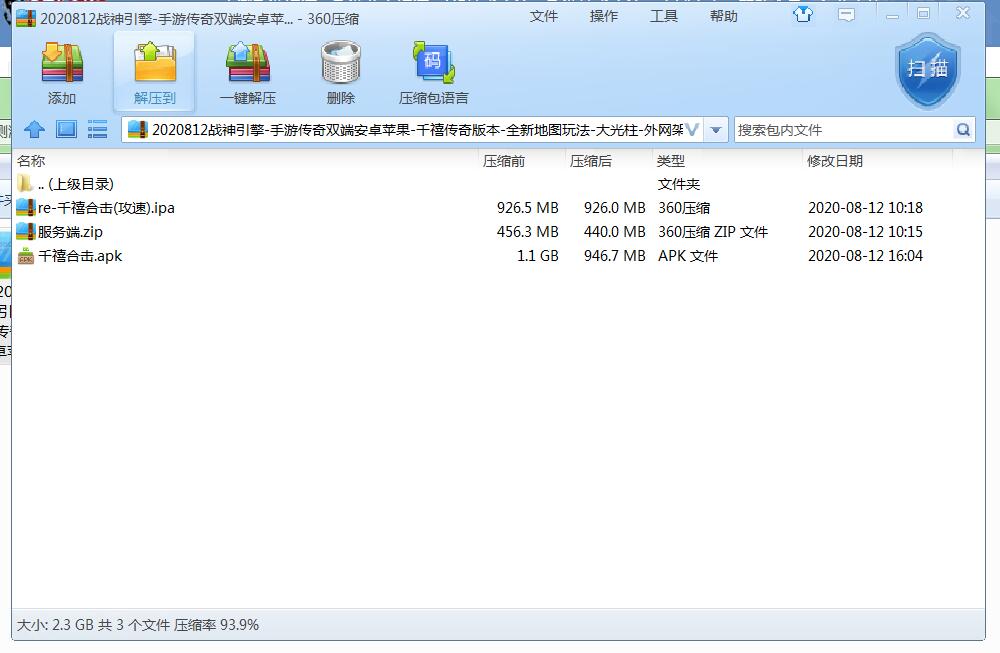This screenshot has width=1000, height=653.
Task: Open the feedback message icon in the title bar
Action: pos(846,15)
